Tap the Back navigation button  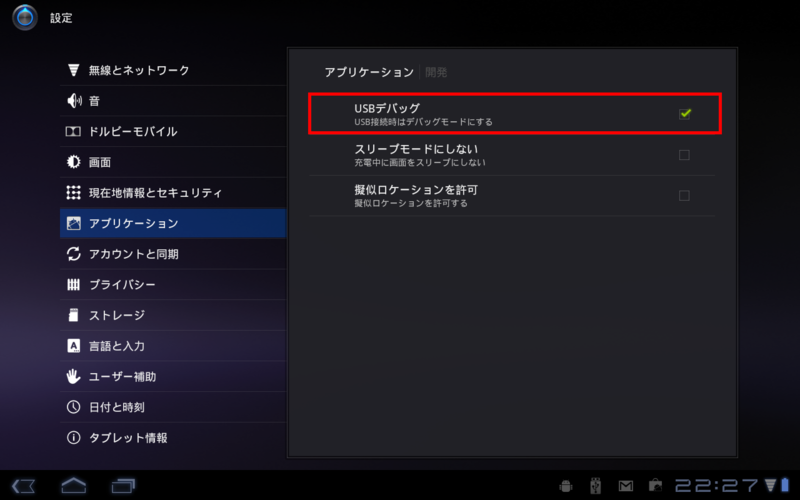coord(23,486)
